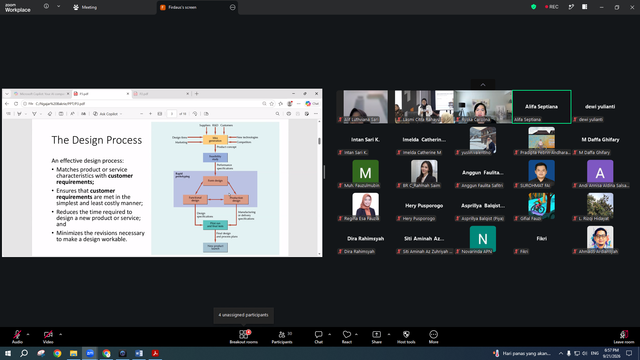Expand audio options arrow beside Audio
Viewport: 640px width, 360px height.
(x=28, y=334)
